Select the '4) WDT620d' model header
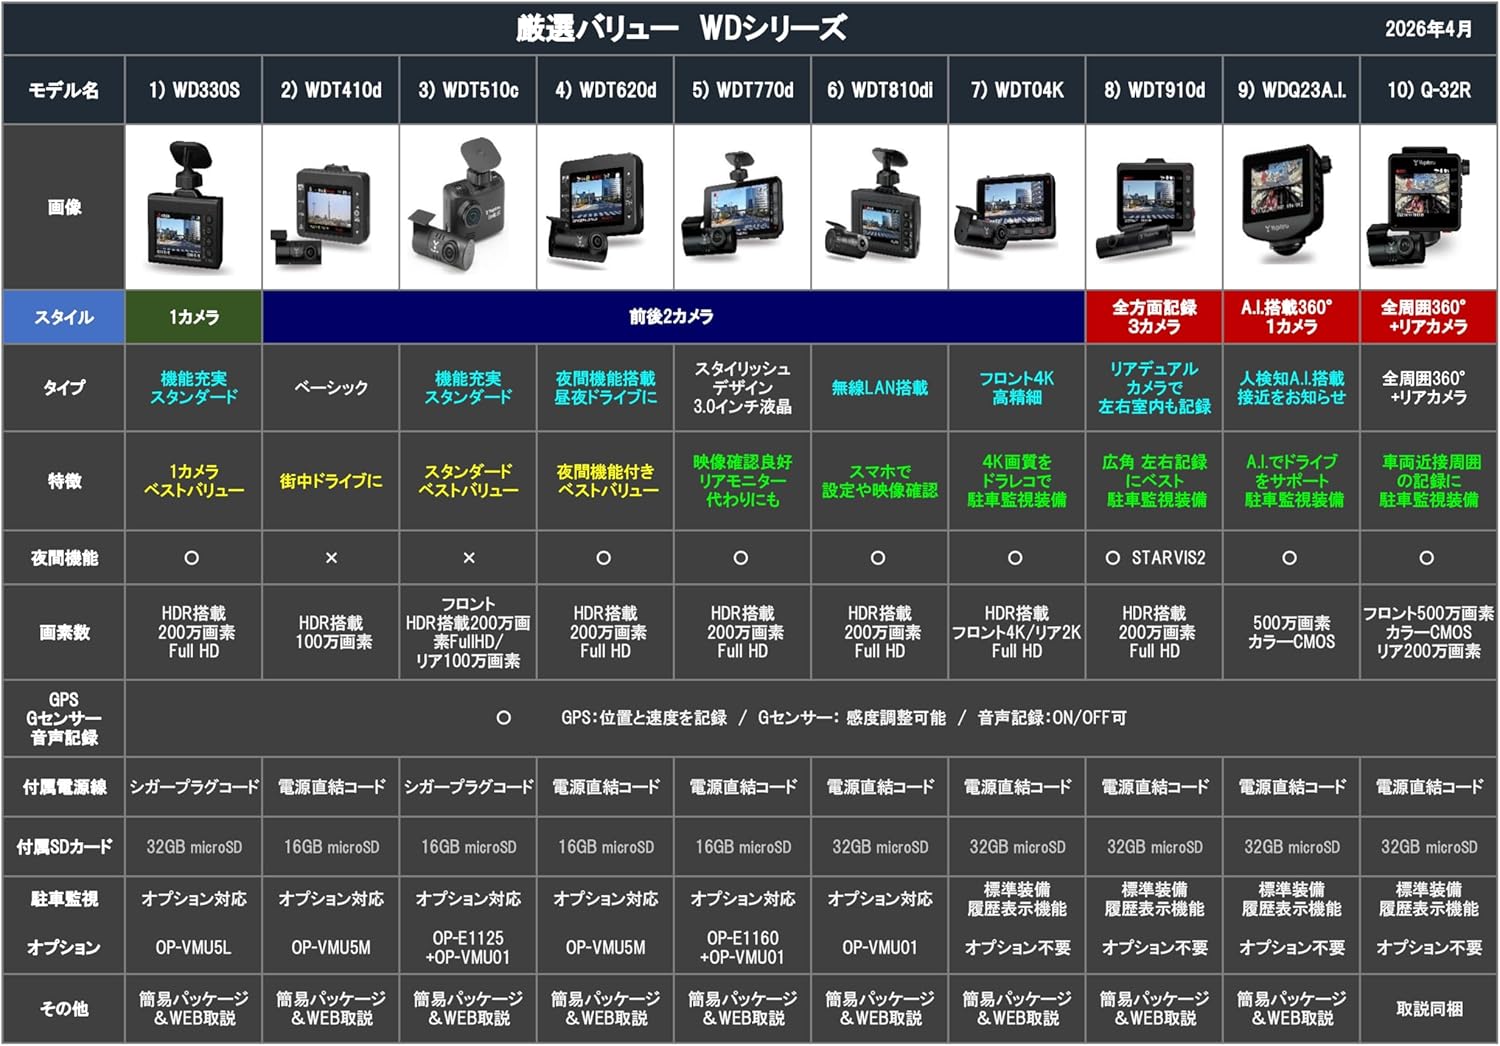The height and width of the screenshot is (1046, 1500). pos(605,90)
